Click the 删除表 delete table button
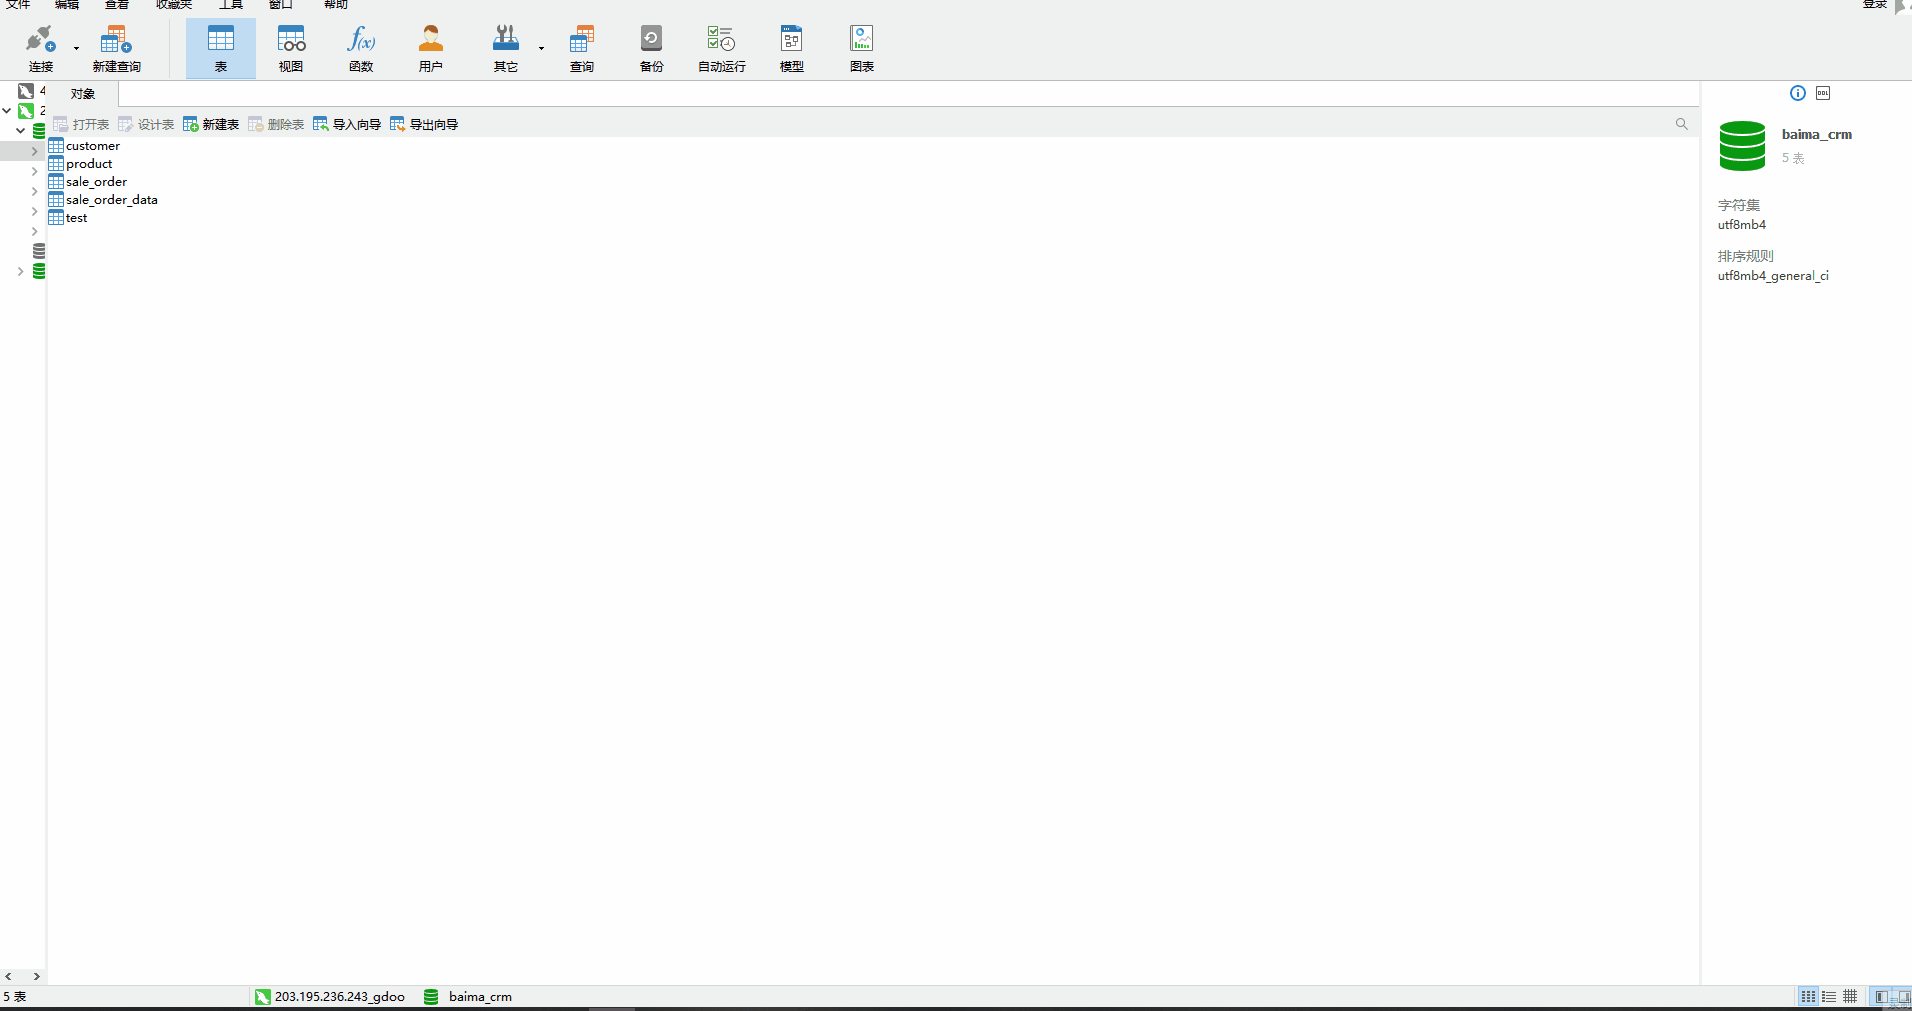 tap(276, 124)
